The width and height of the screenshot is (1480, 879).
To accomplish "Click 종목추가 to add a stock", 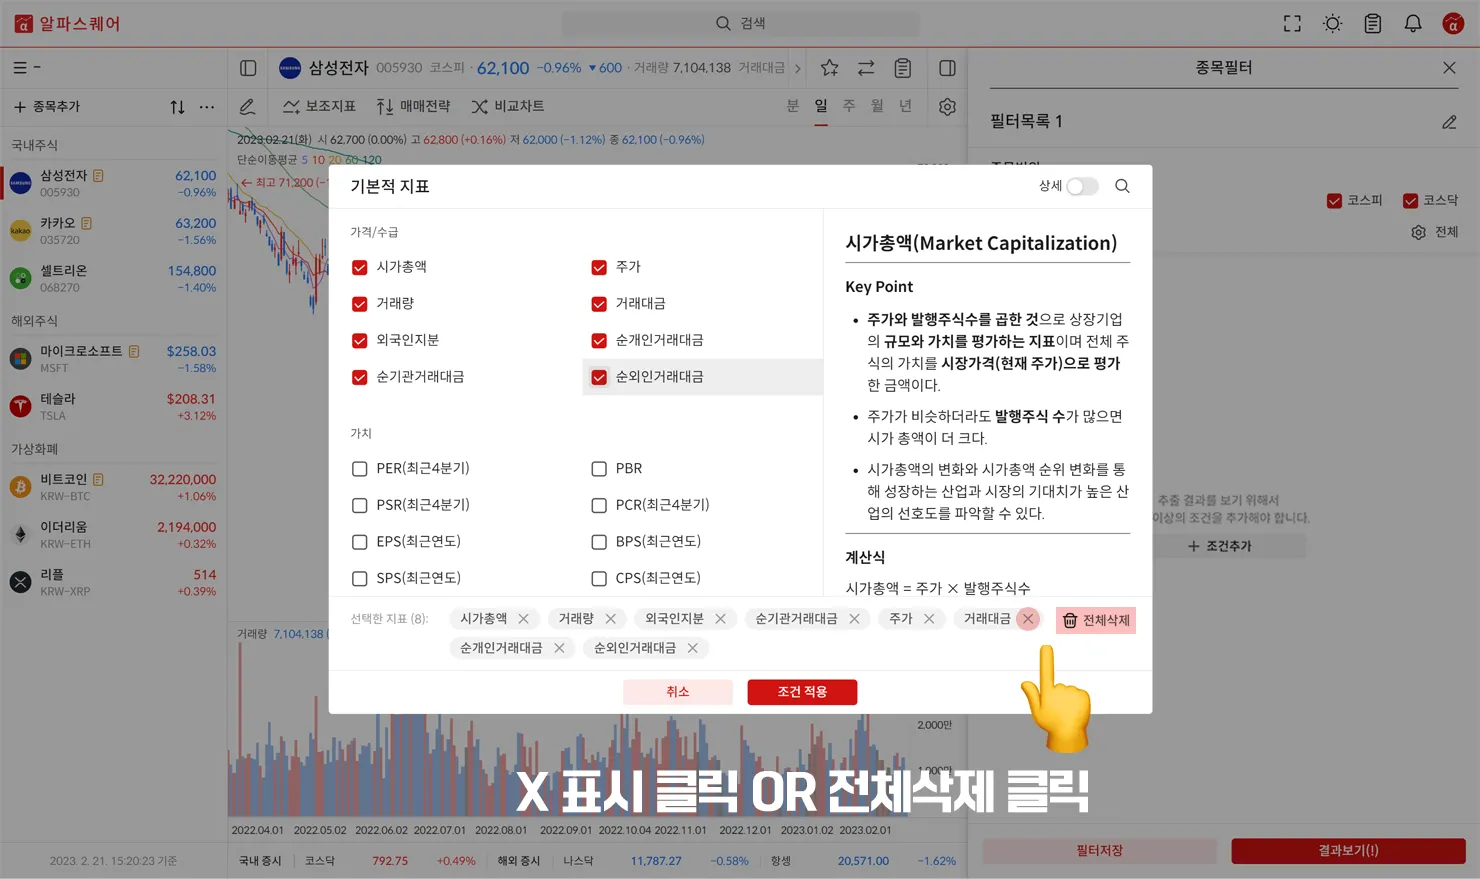I will tap(47, 107).
